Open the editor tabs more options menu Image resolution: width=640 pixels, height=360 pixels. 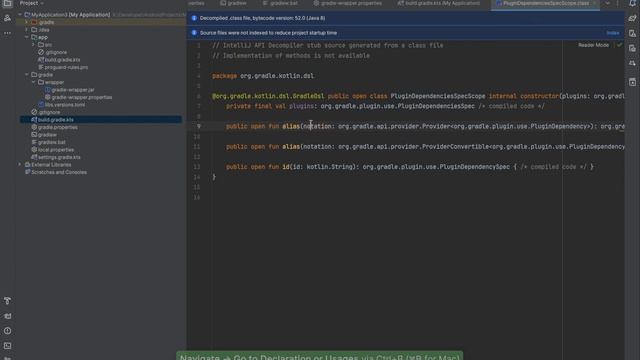tap(618, 3)
